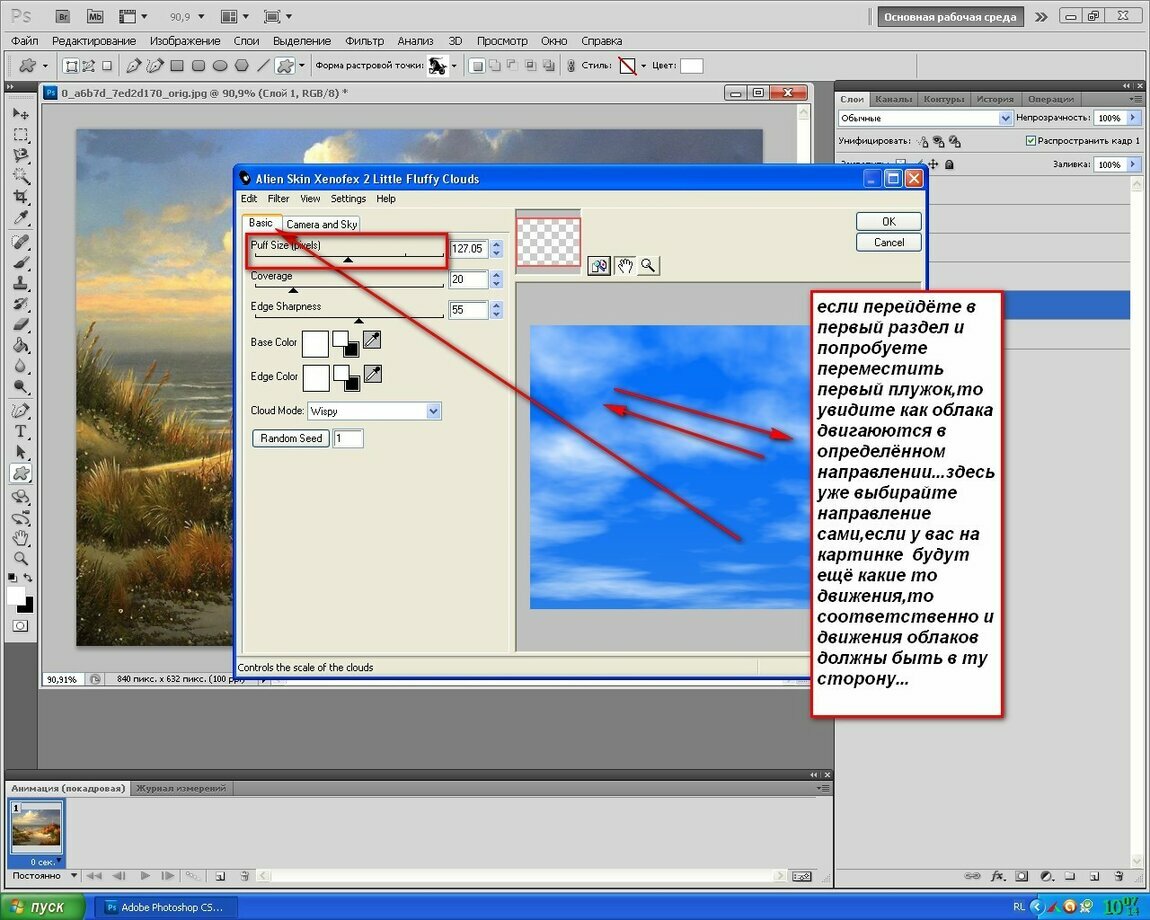The image size is (1150, 920).
Task: Click the Coverage slider track
Action: [x=348, y=287]
